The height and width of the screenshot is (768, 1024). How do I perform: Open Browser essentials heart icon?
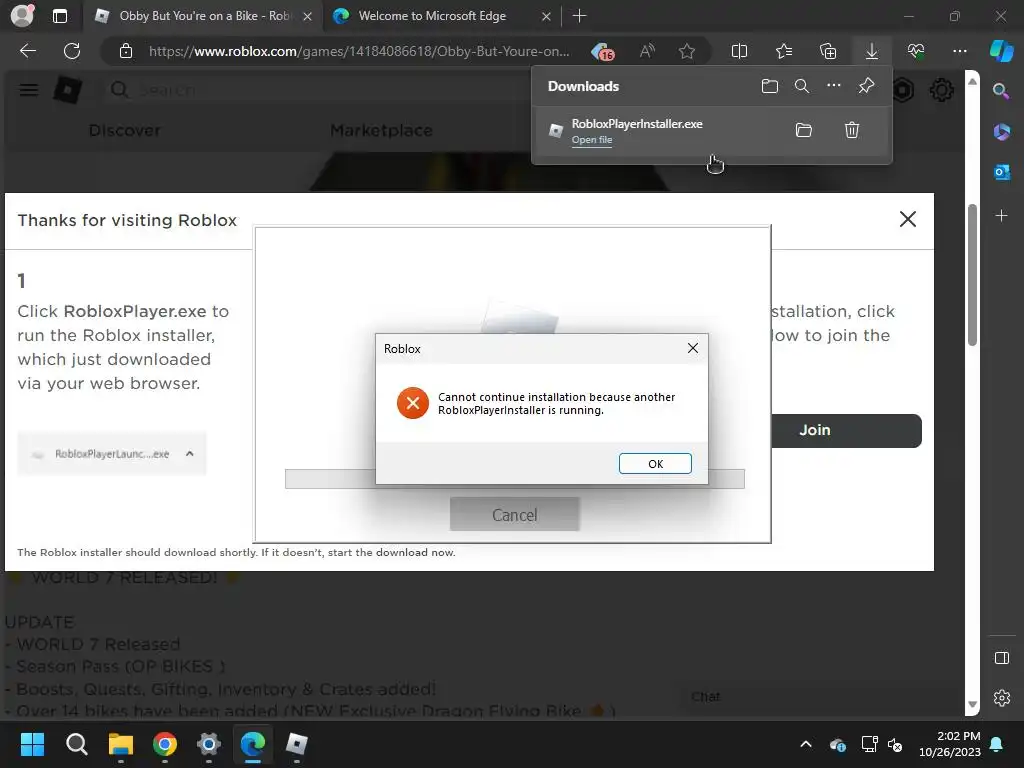click(x=916, y=51)
